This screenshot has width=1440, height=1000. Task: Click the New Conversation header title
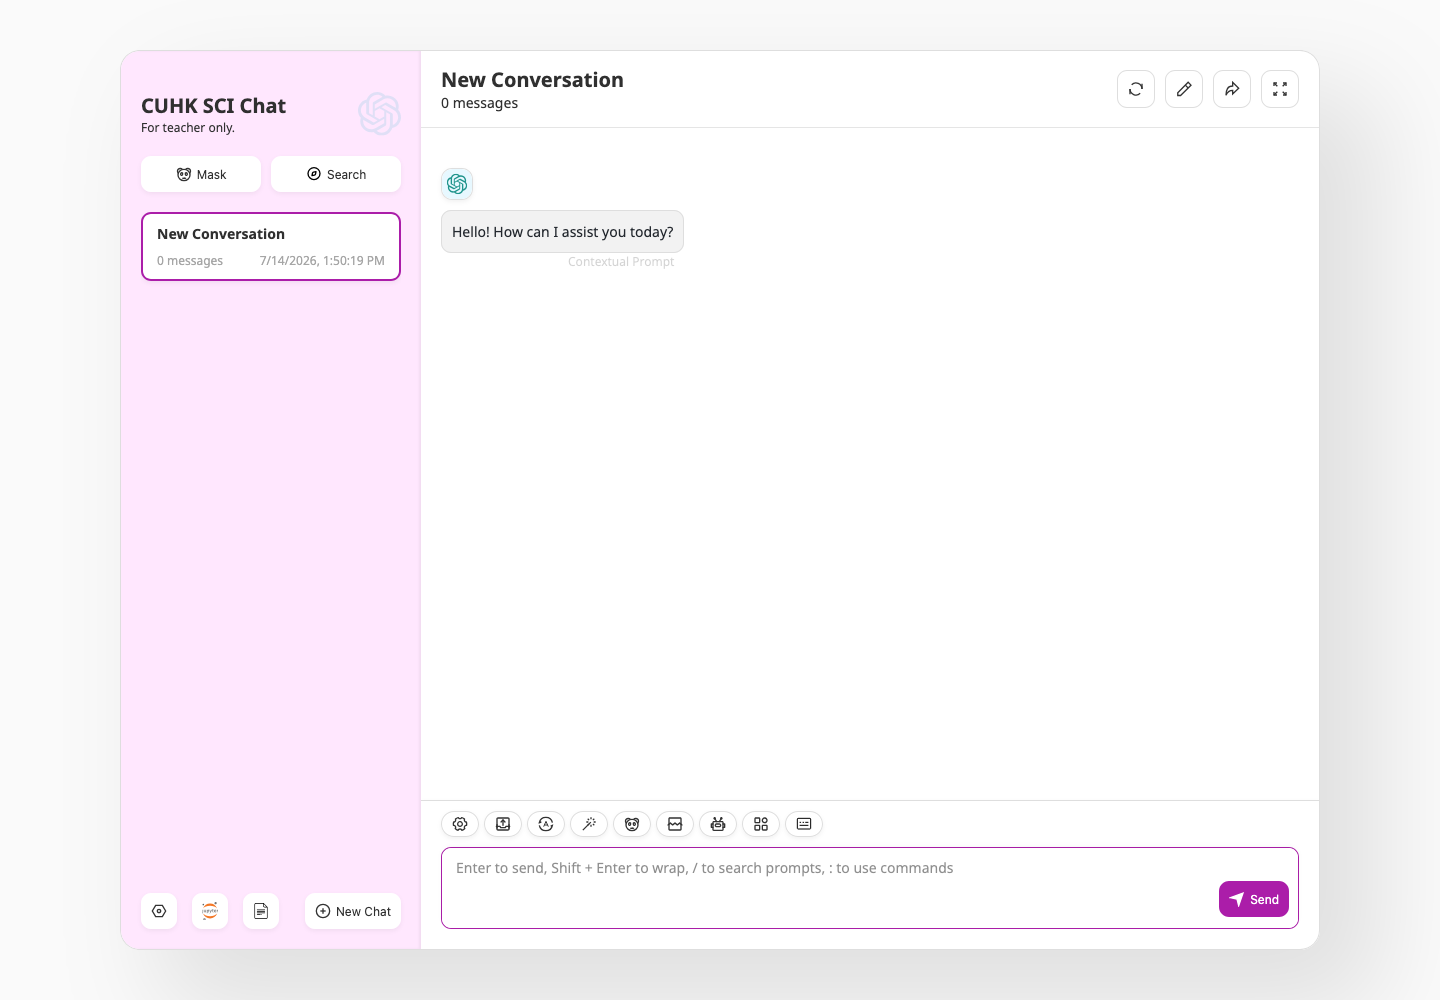[x=532, y=80]
